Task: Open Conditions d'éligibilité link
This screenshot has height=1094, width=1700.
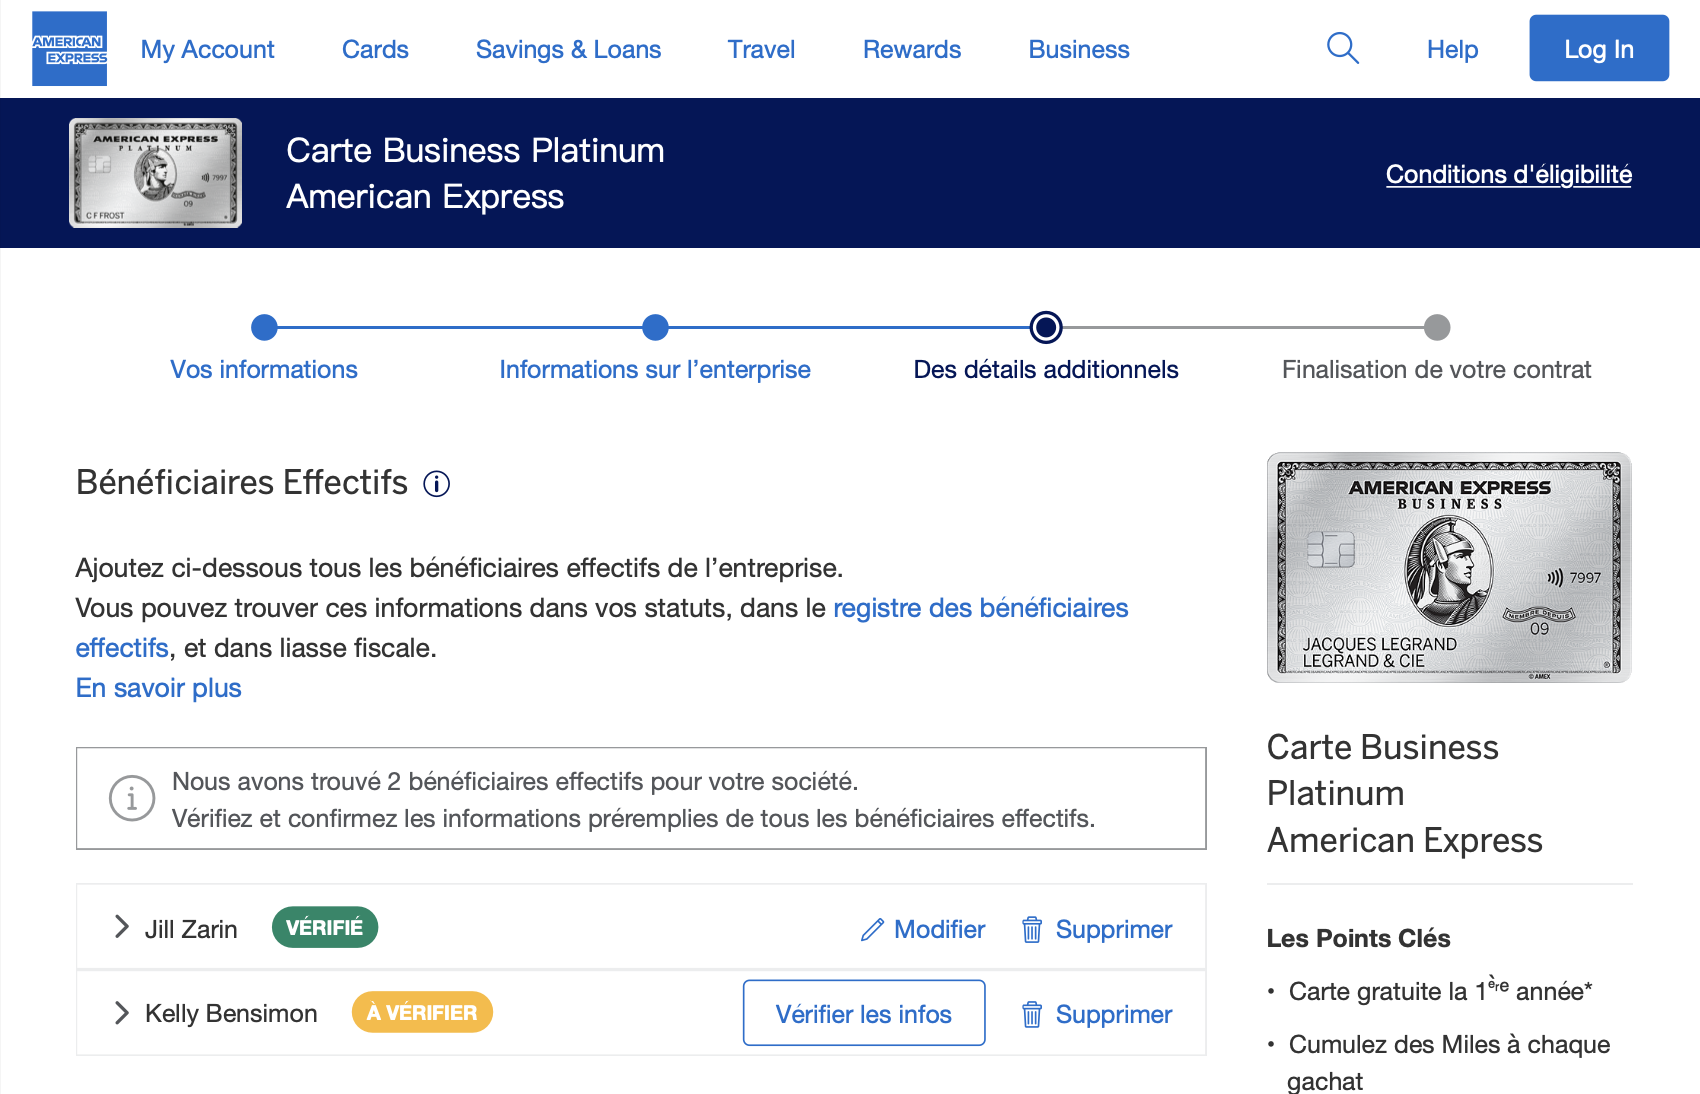Action: tap(1509, 174)
